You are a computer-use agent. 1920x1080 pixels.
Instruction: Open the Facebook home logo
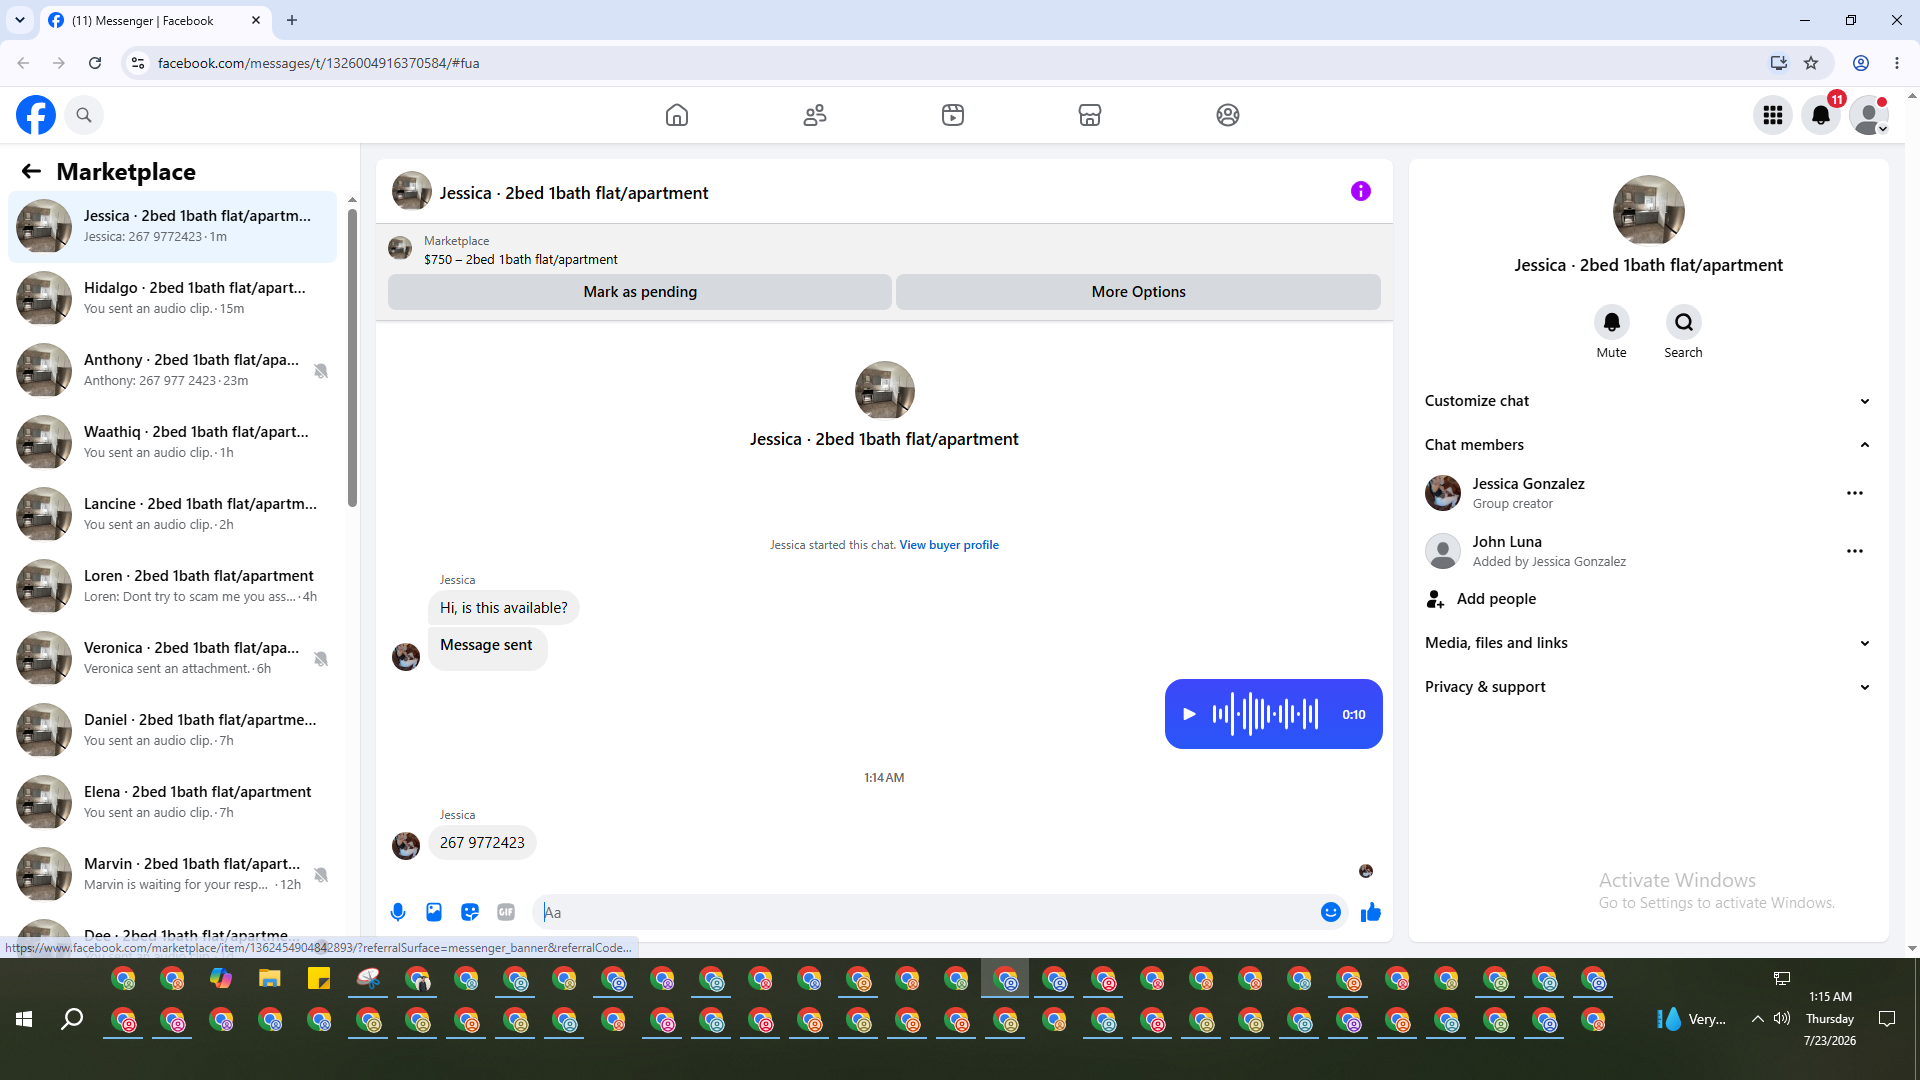click(x=36, y=115)
